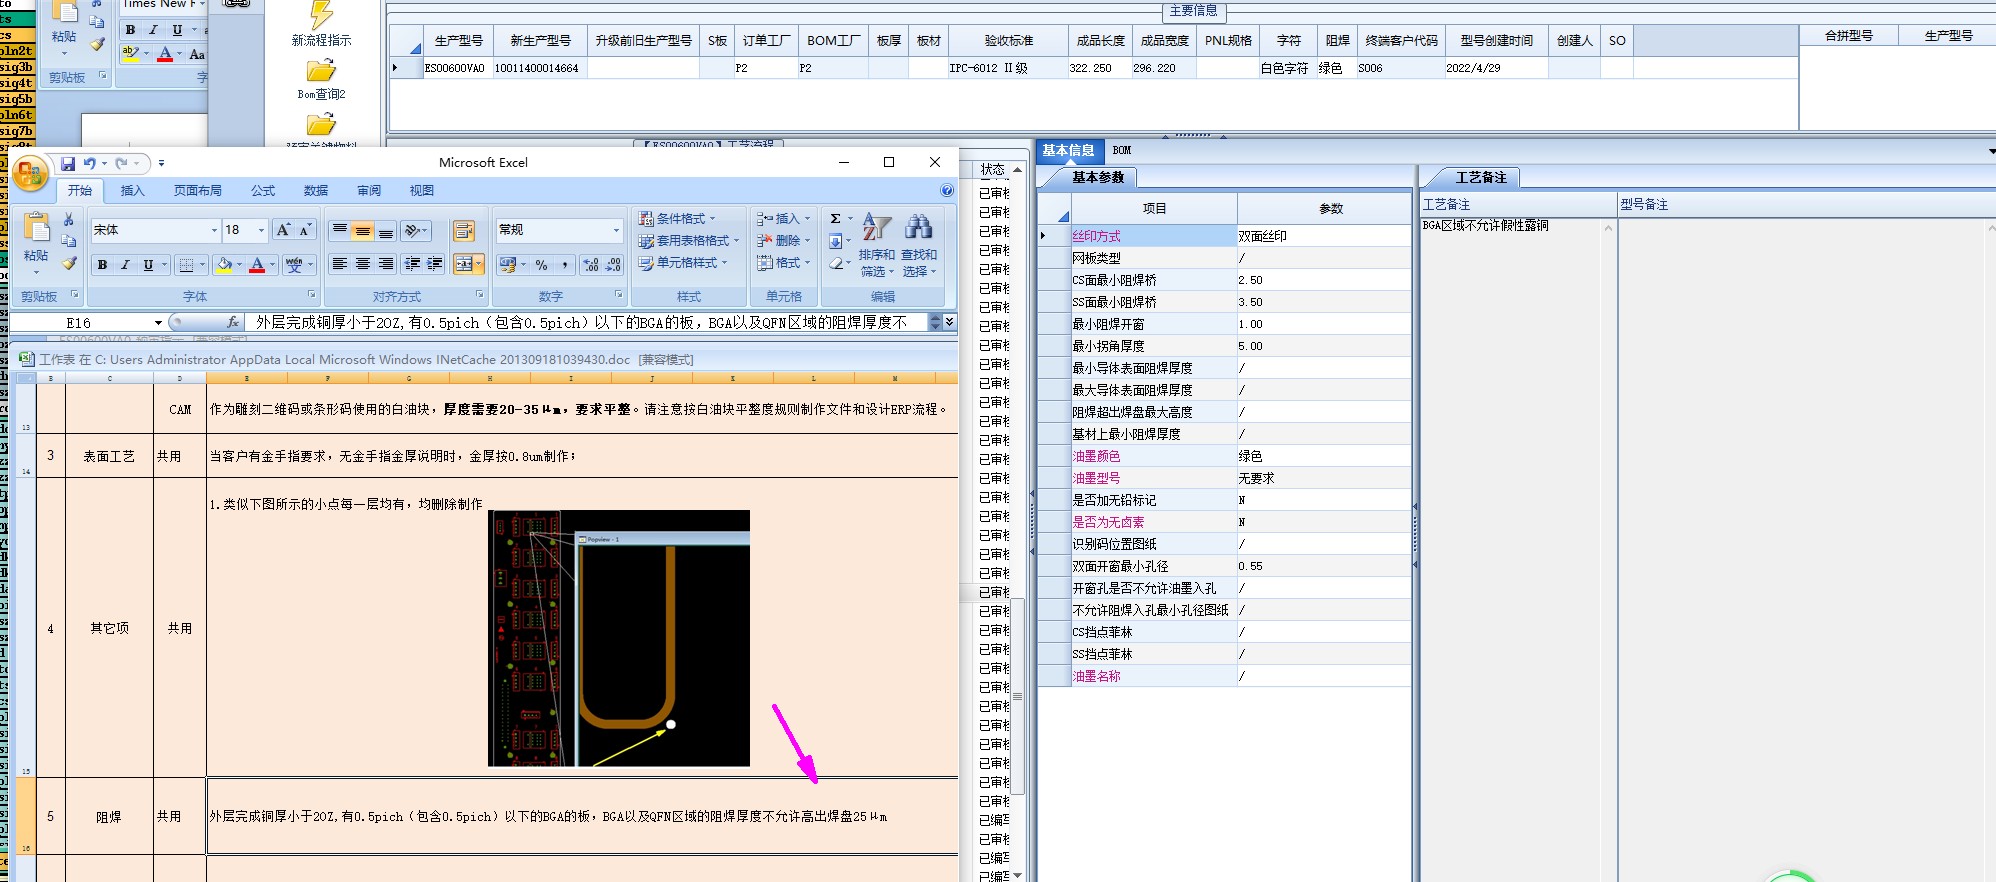Apply font color in background editor toolbar
This screenshot has height=882, width=1996.
point(165,54)
